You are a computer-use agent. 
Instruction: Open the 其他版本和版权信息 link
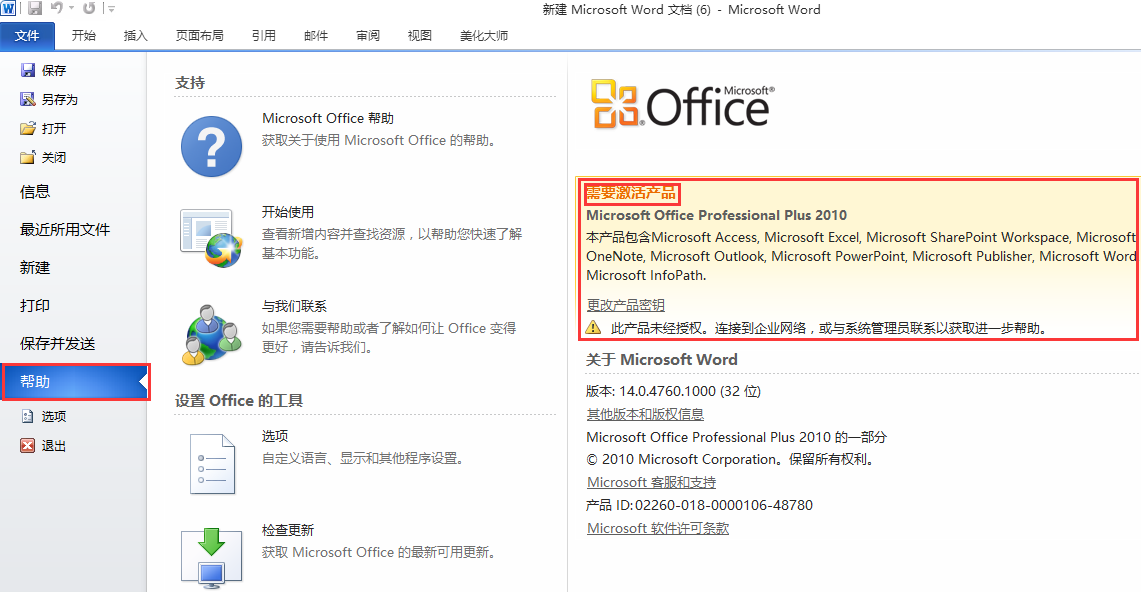pos(645,414)
